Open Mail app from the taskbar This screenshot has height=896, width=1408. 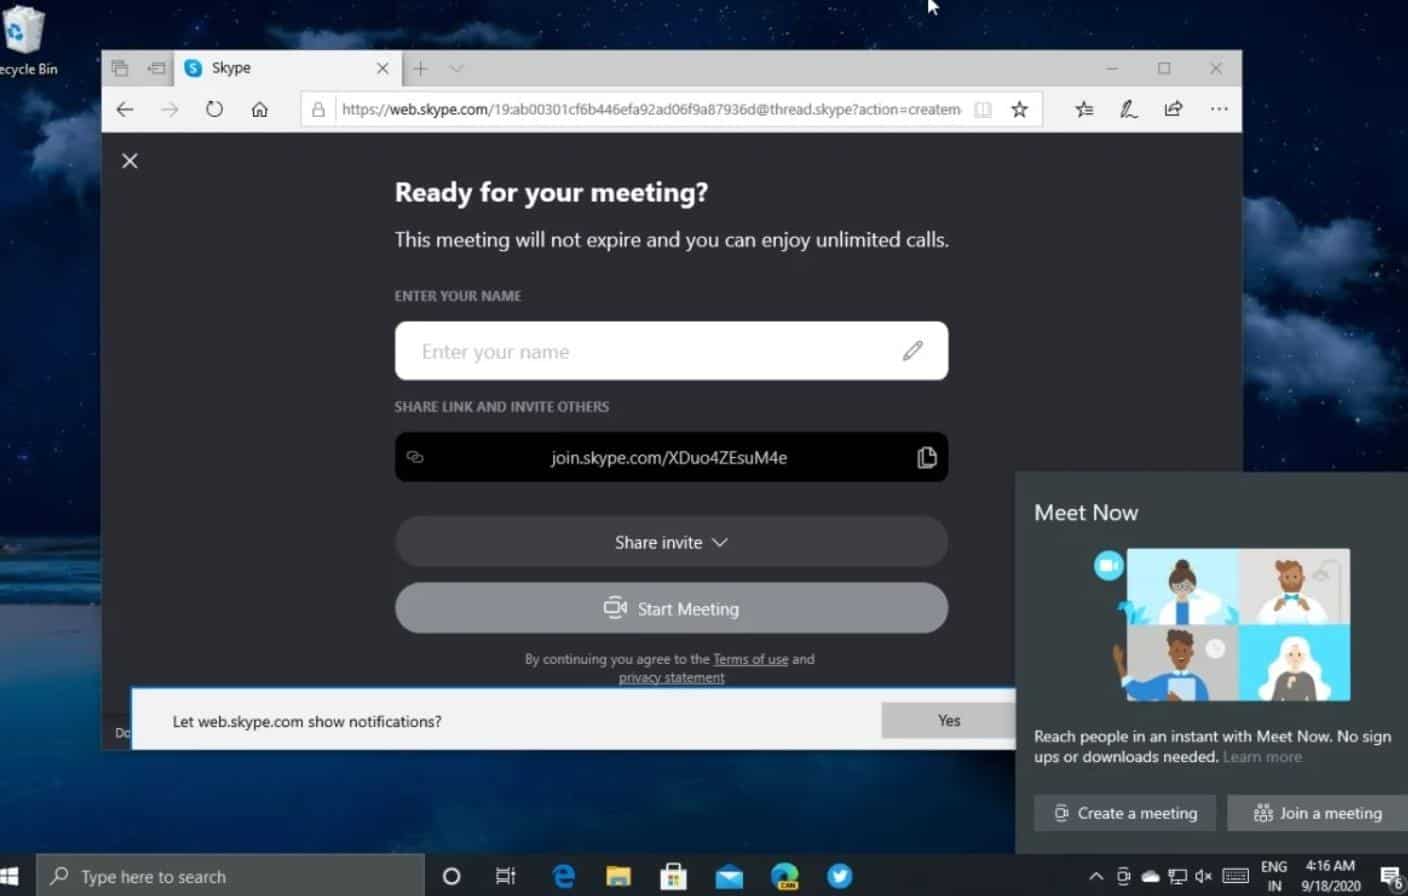[729, 877]
